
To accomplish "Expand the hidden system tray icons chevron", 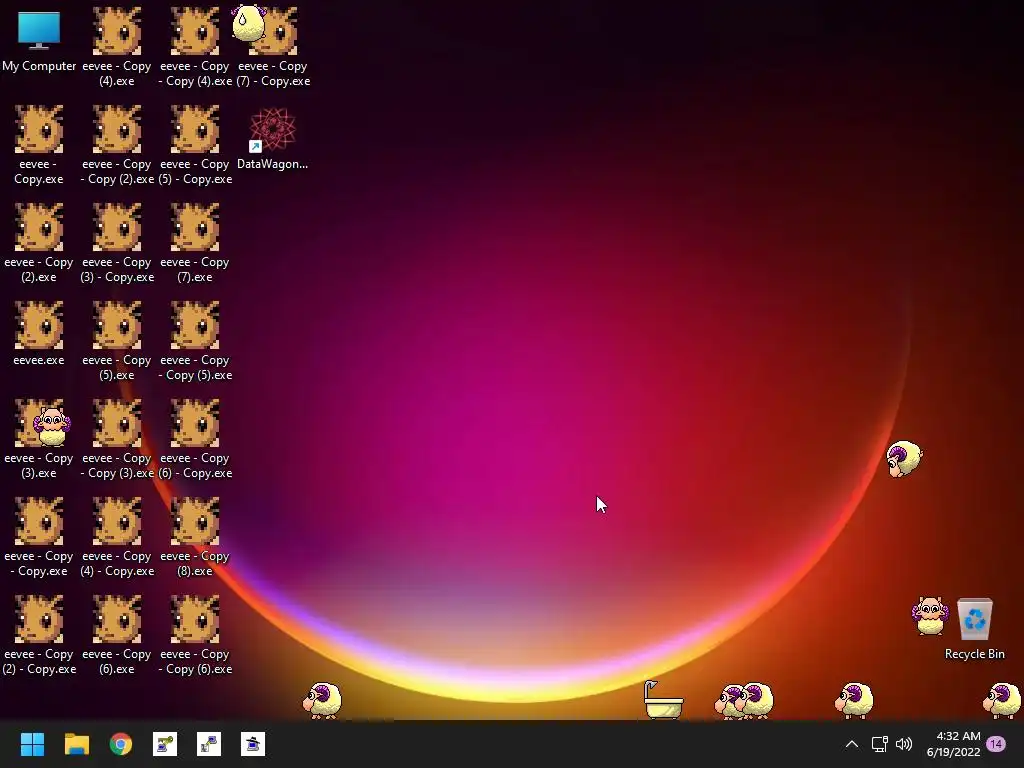I will (x=852, y=744).
